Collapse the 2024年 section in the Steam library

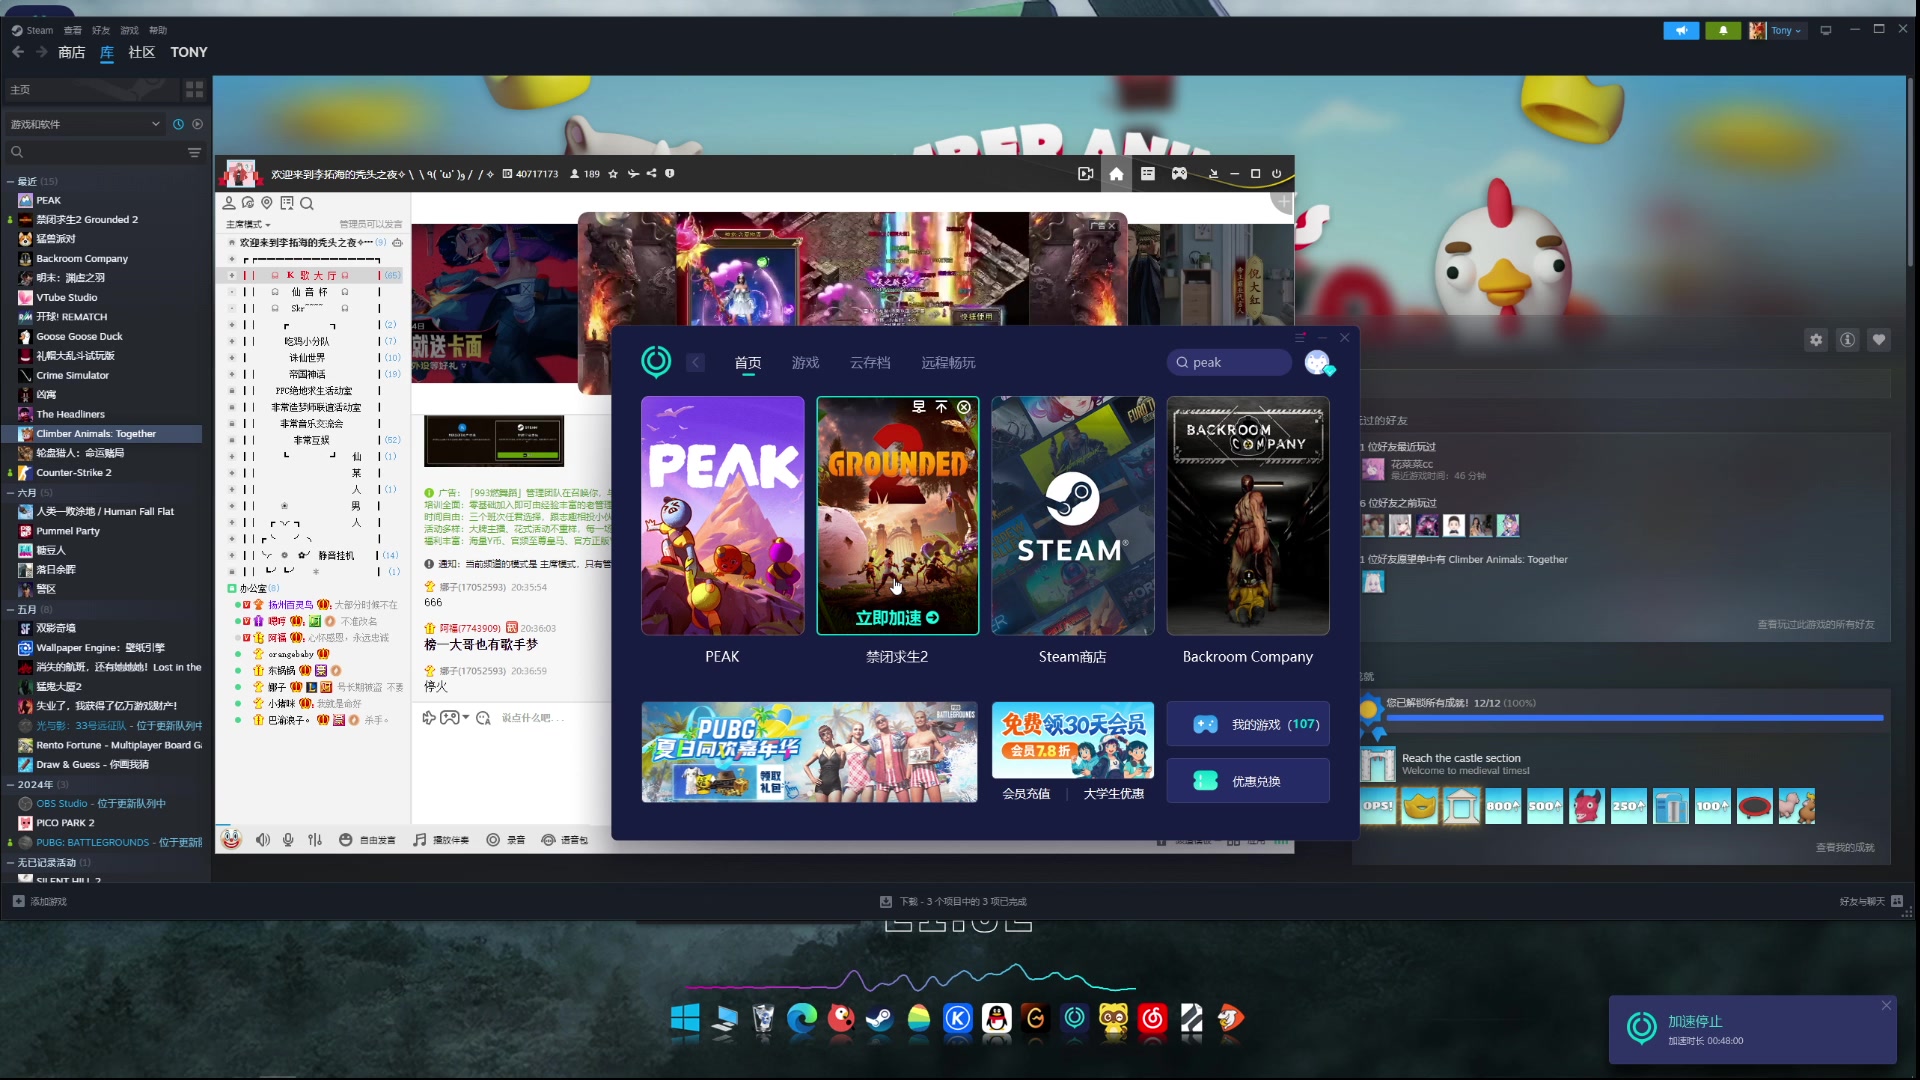tap(10, 785)
